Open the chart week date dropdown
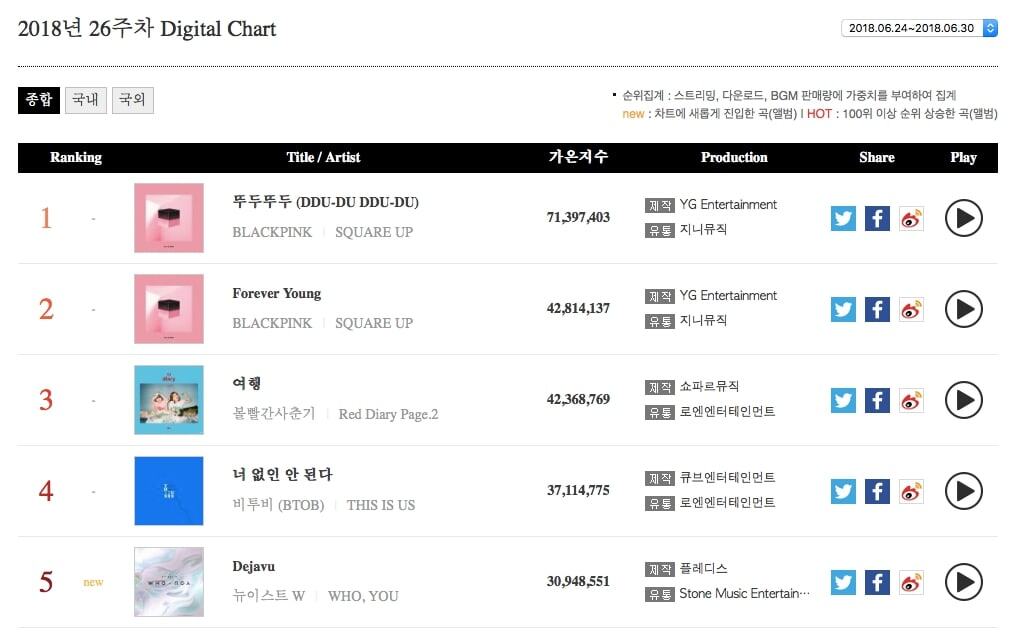The width and height of the screenshot is (1024, 636). pyautogui.click(x=919, y=28)
